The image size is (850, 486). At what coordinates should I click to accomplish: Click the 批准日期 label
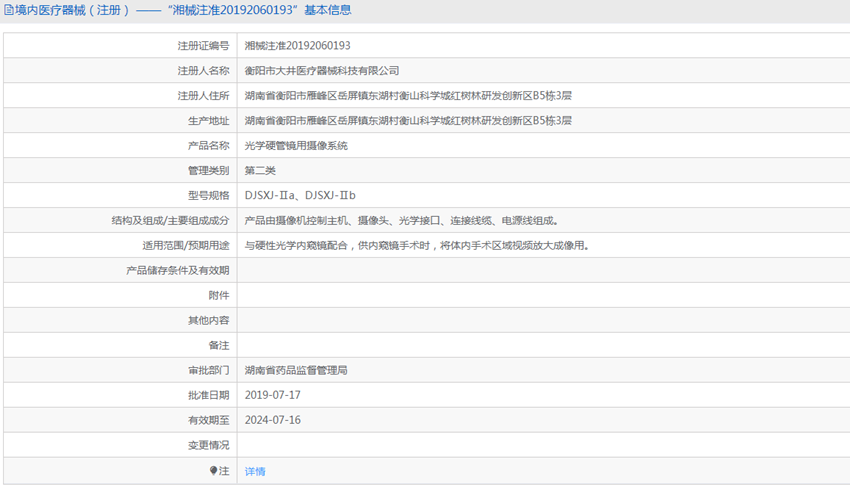(208, 395)
